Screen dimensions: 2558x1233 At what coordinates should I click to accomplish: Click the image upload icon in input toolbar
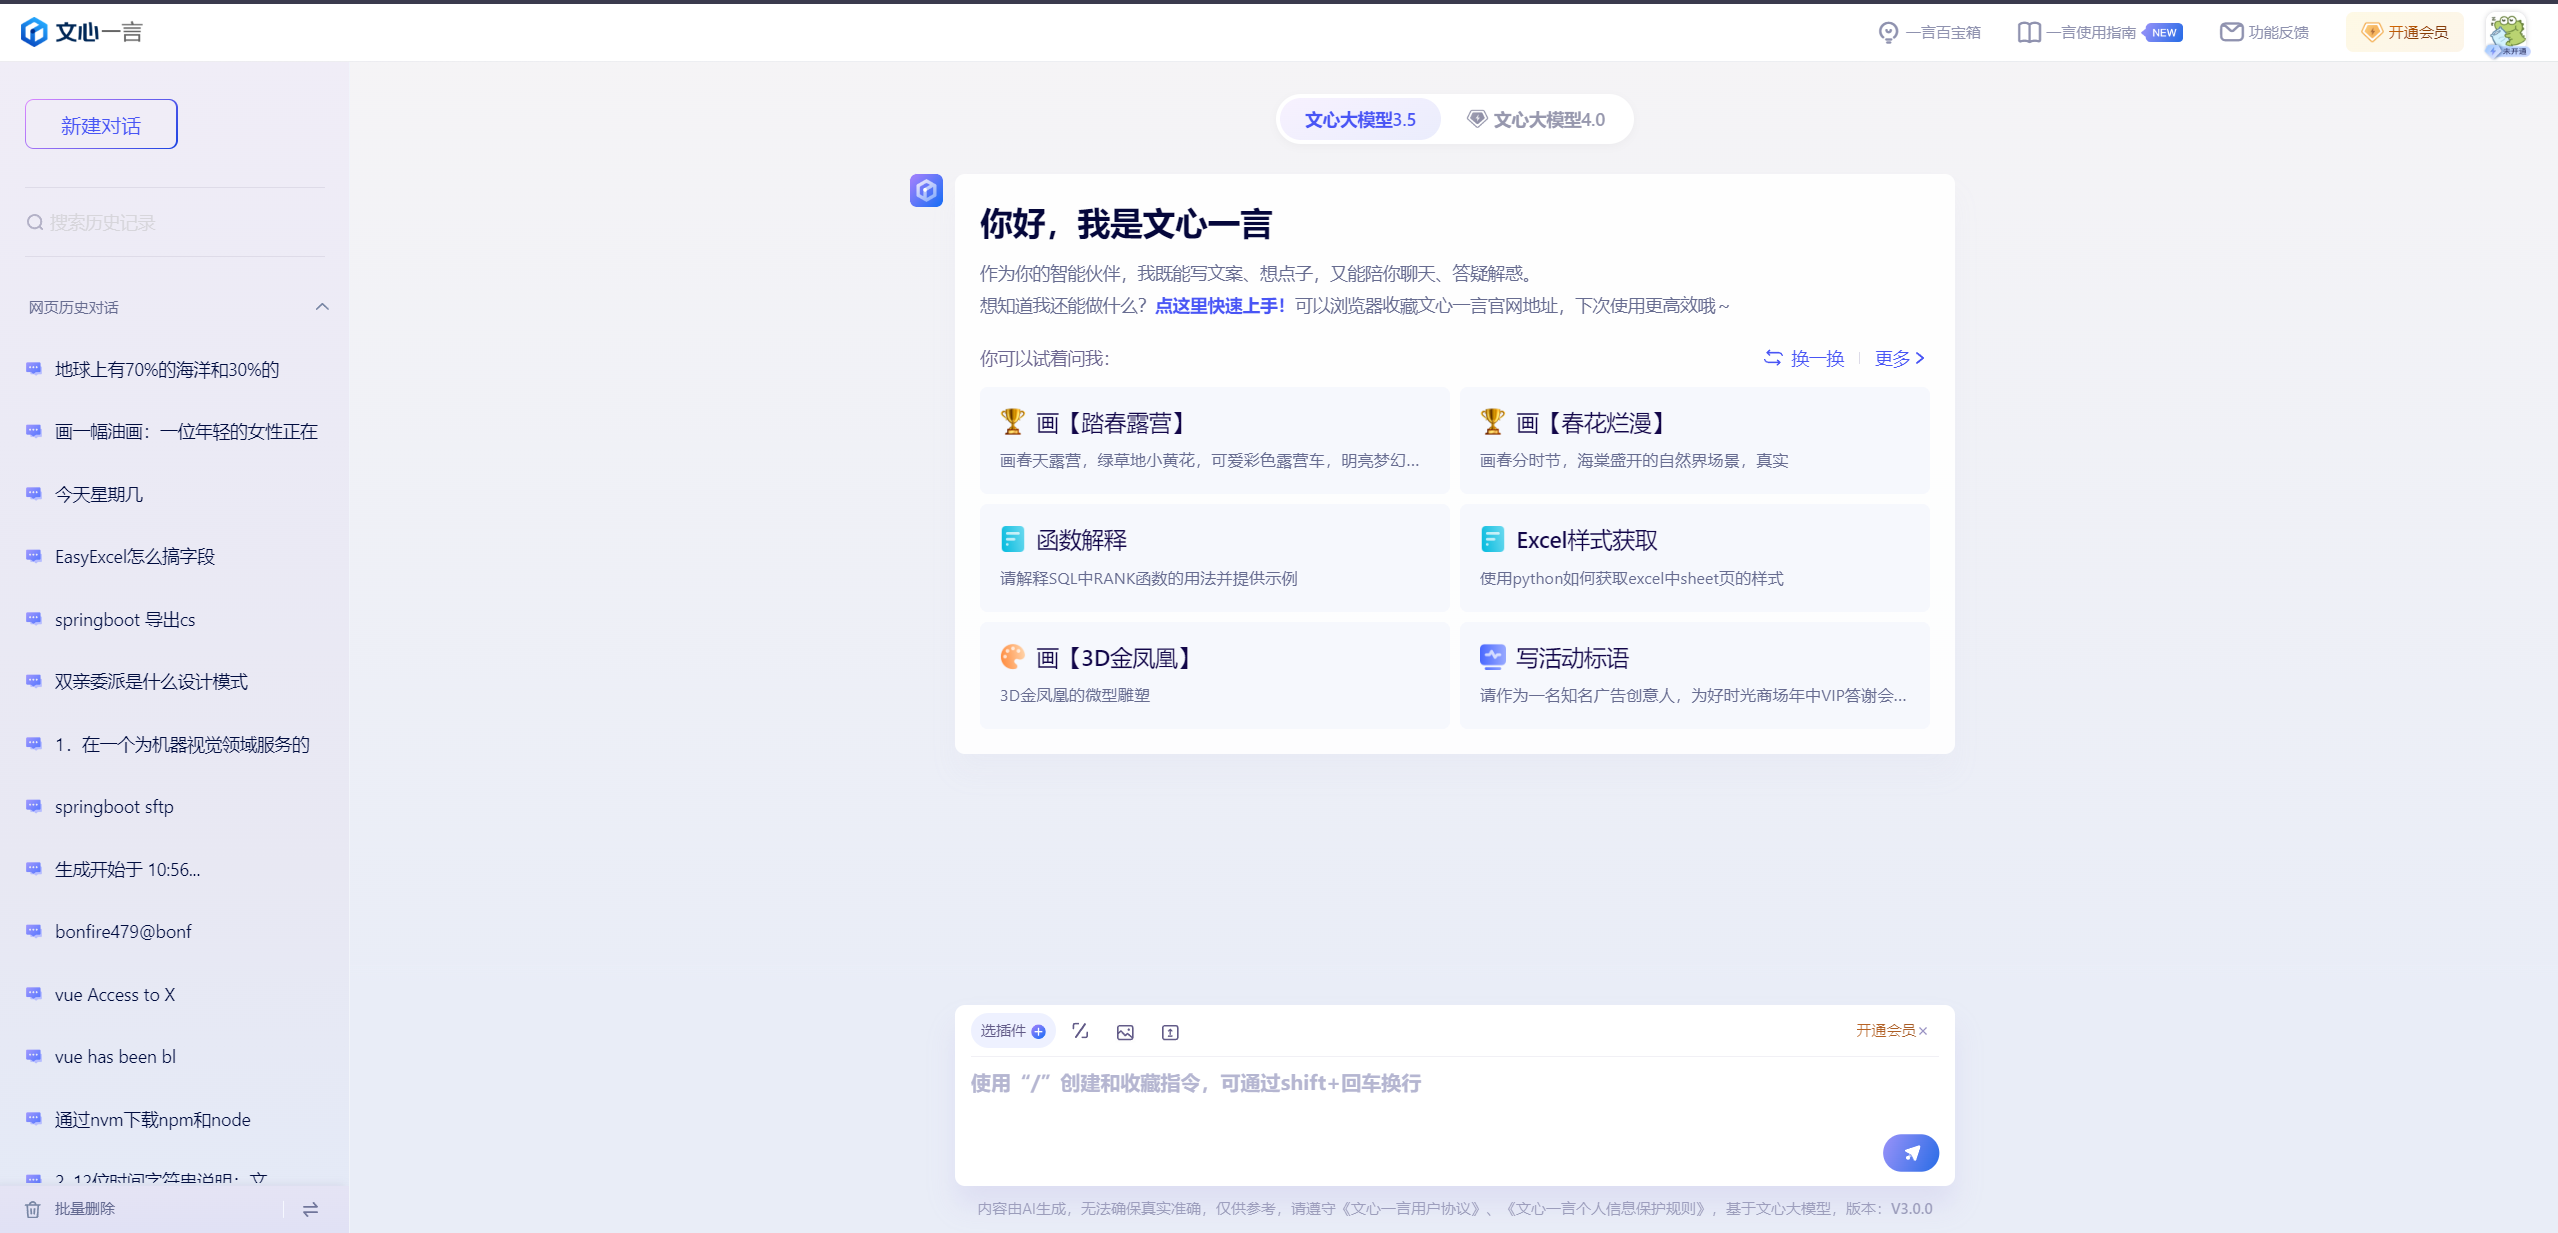click(x=1125, y=1032)
